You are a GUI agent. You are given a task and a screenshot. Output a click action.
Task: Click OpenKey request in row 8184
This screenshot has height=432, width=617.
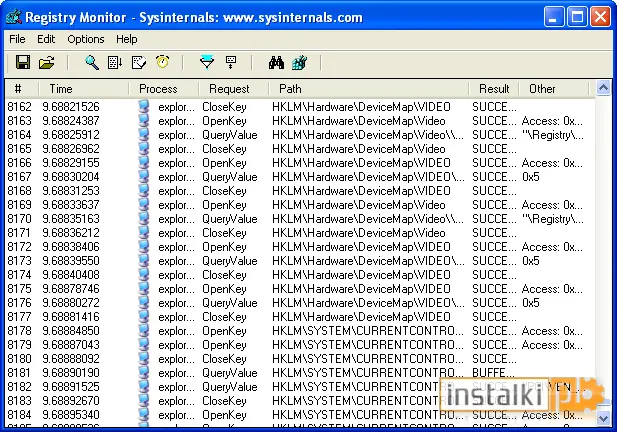point(224,415)
